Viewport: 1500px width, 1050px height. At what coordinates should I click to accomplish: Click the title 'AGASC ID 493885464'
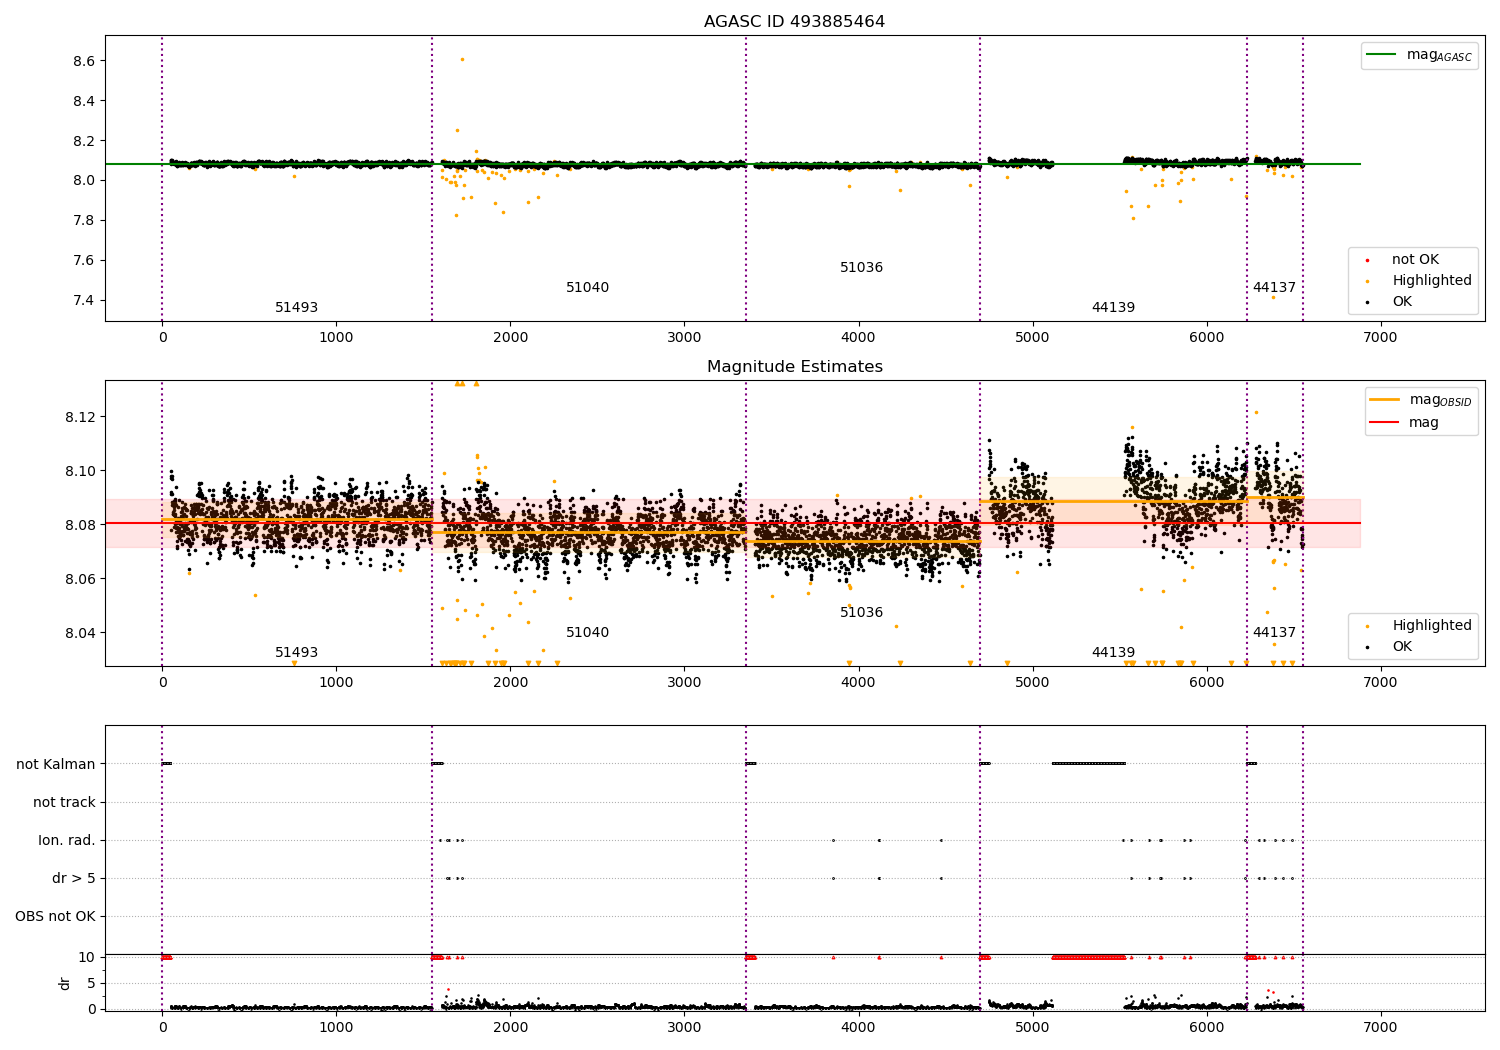click(x=794, y=22)
